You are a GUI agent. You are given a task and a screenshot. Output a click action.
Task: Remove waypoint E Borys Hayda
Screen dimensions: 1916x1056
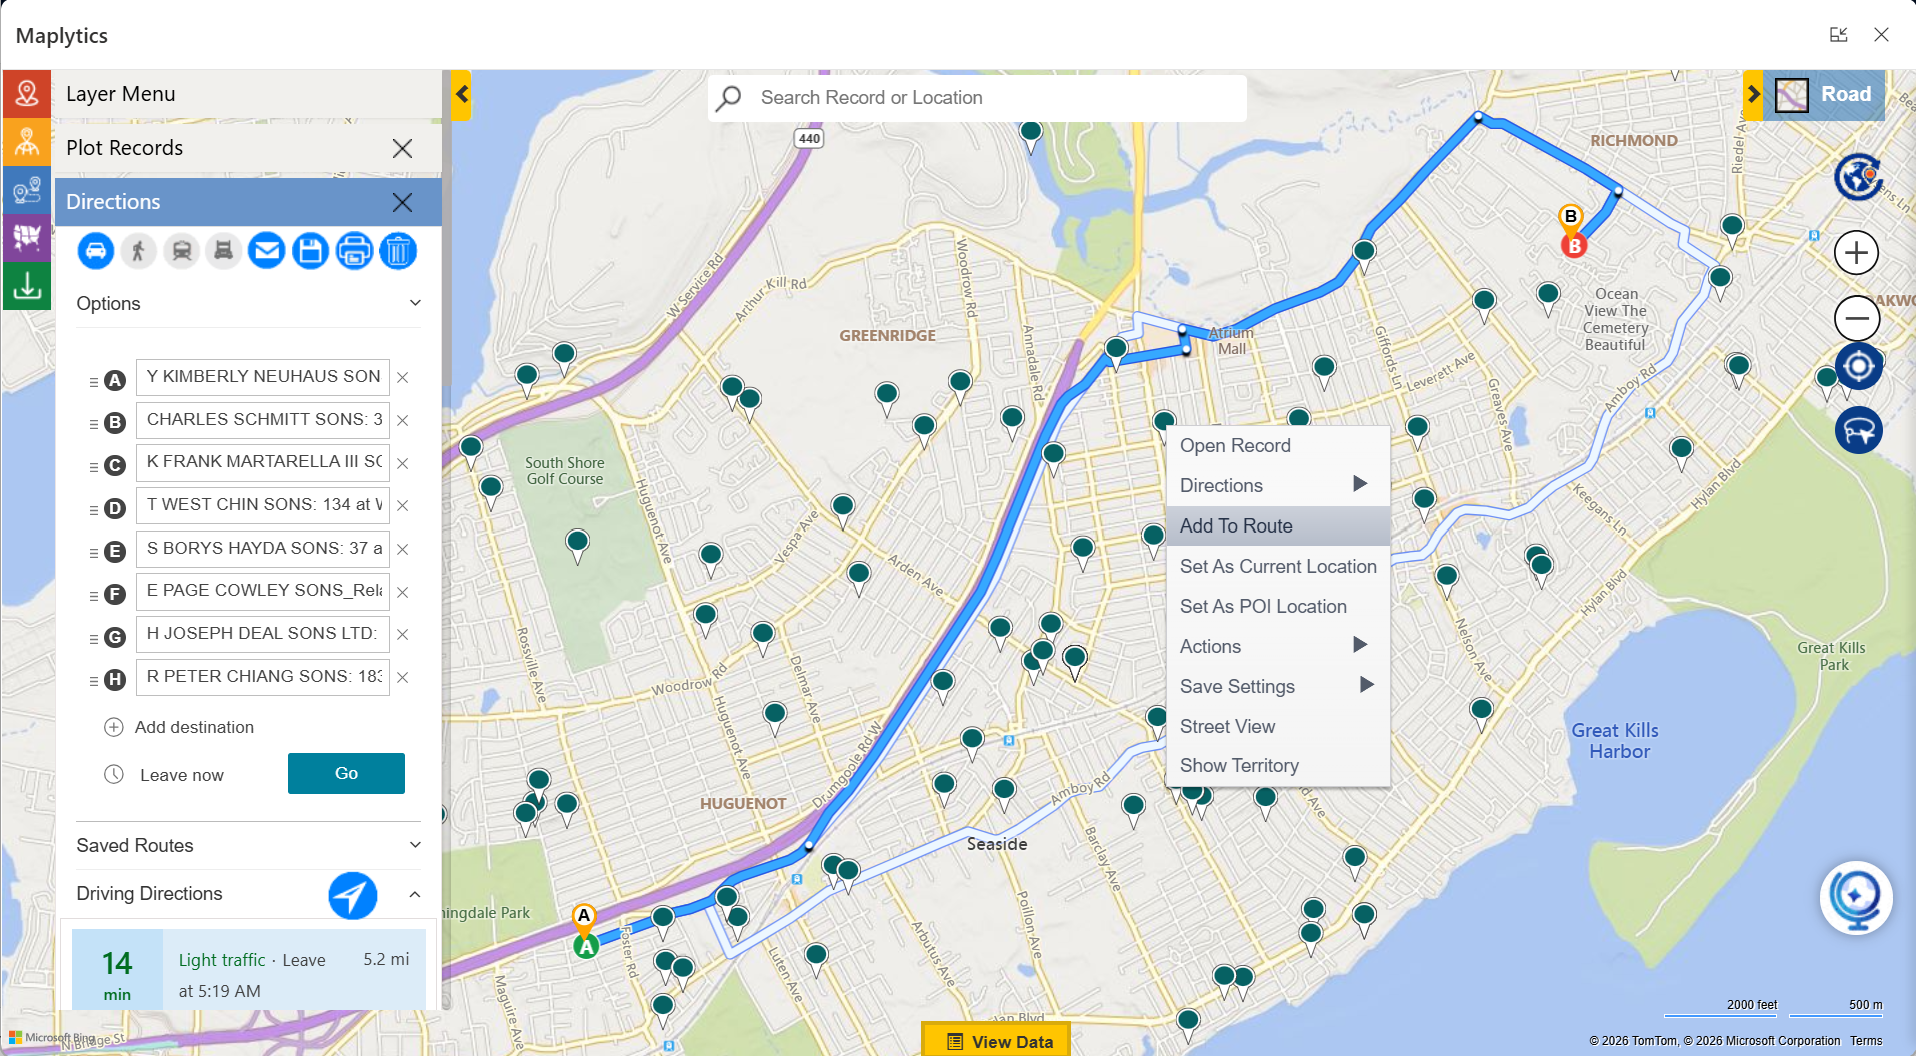[x=402, y=549]
